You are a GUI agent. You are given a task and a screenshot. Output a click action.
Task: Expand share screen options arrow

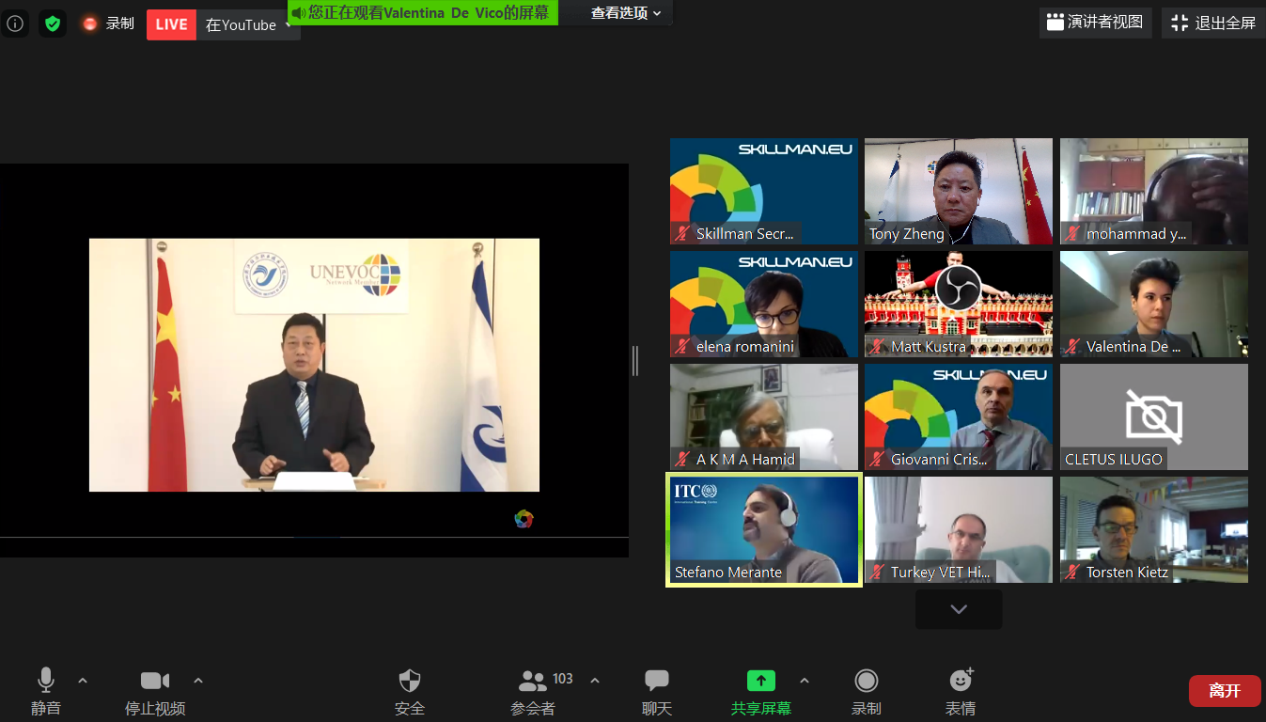click(804, 681)
